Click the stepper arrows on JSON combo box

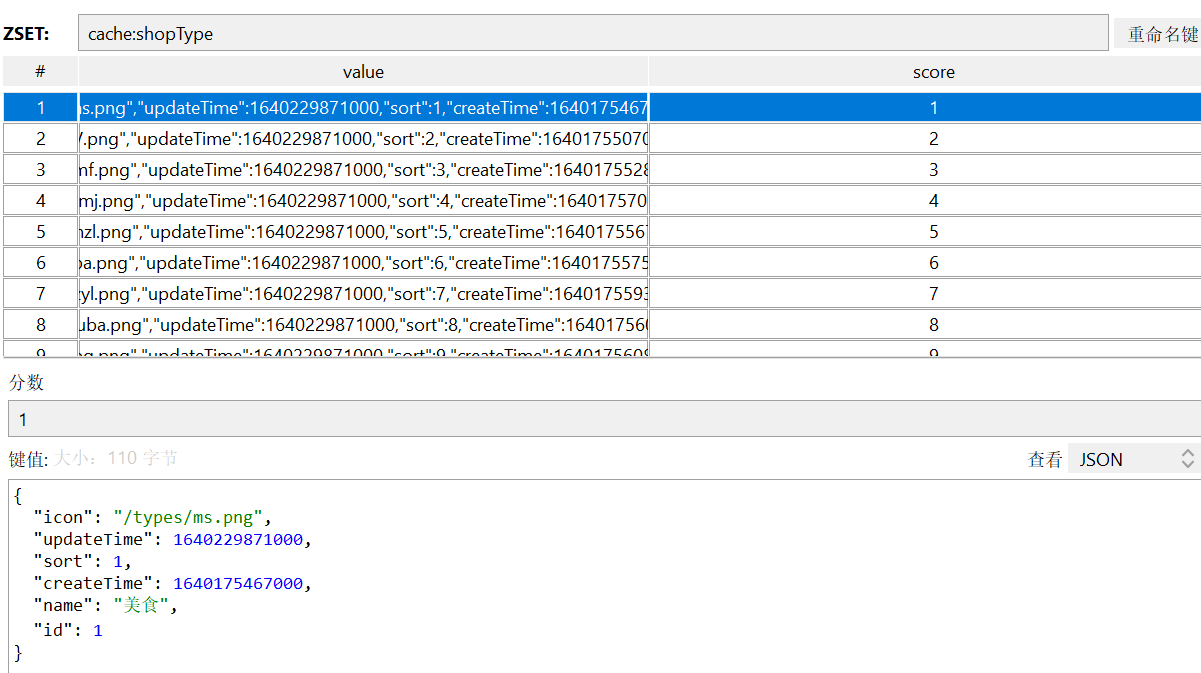(x=1188, y=459)
